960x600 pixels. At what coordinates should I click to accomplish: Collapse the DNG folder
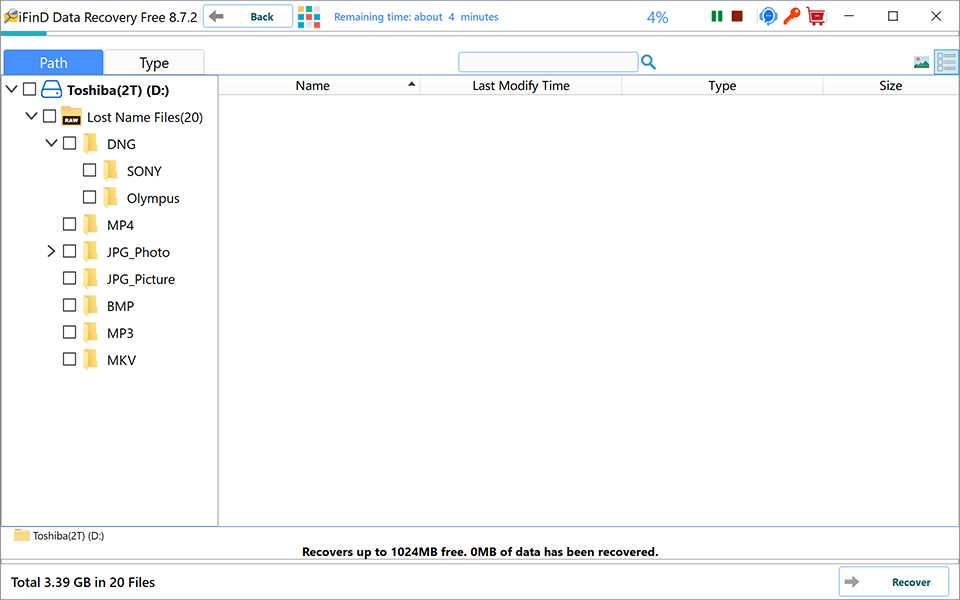click(x=51, y=143)
